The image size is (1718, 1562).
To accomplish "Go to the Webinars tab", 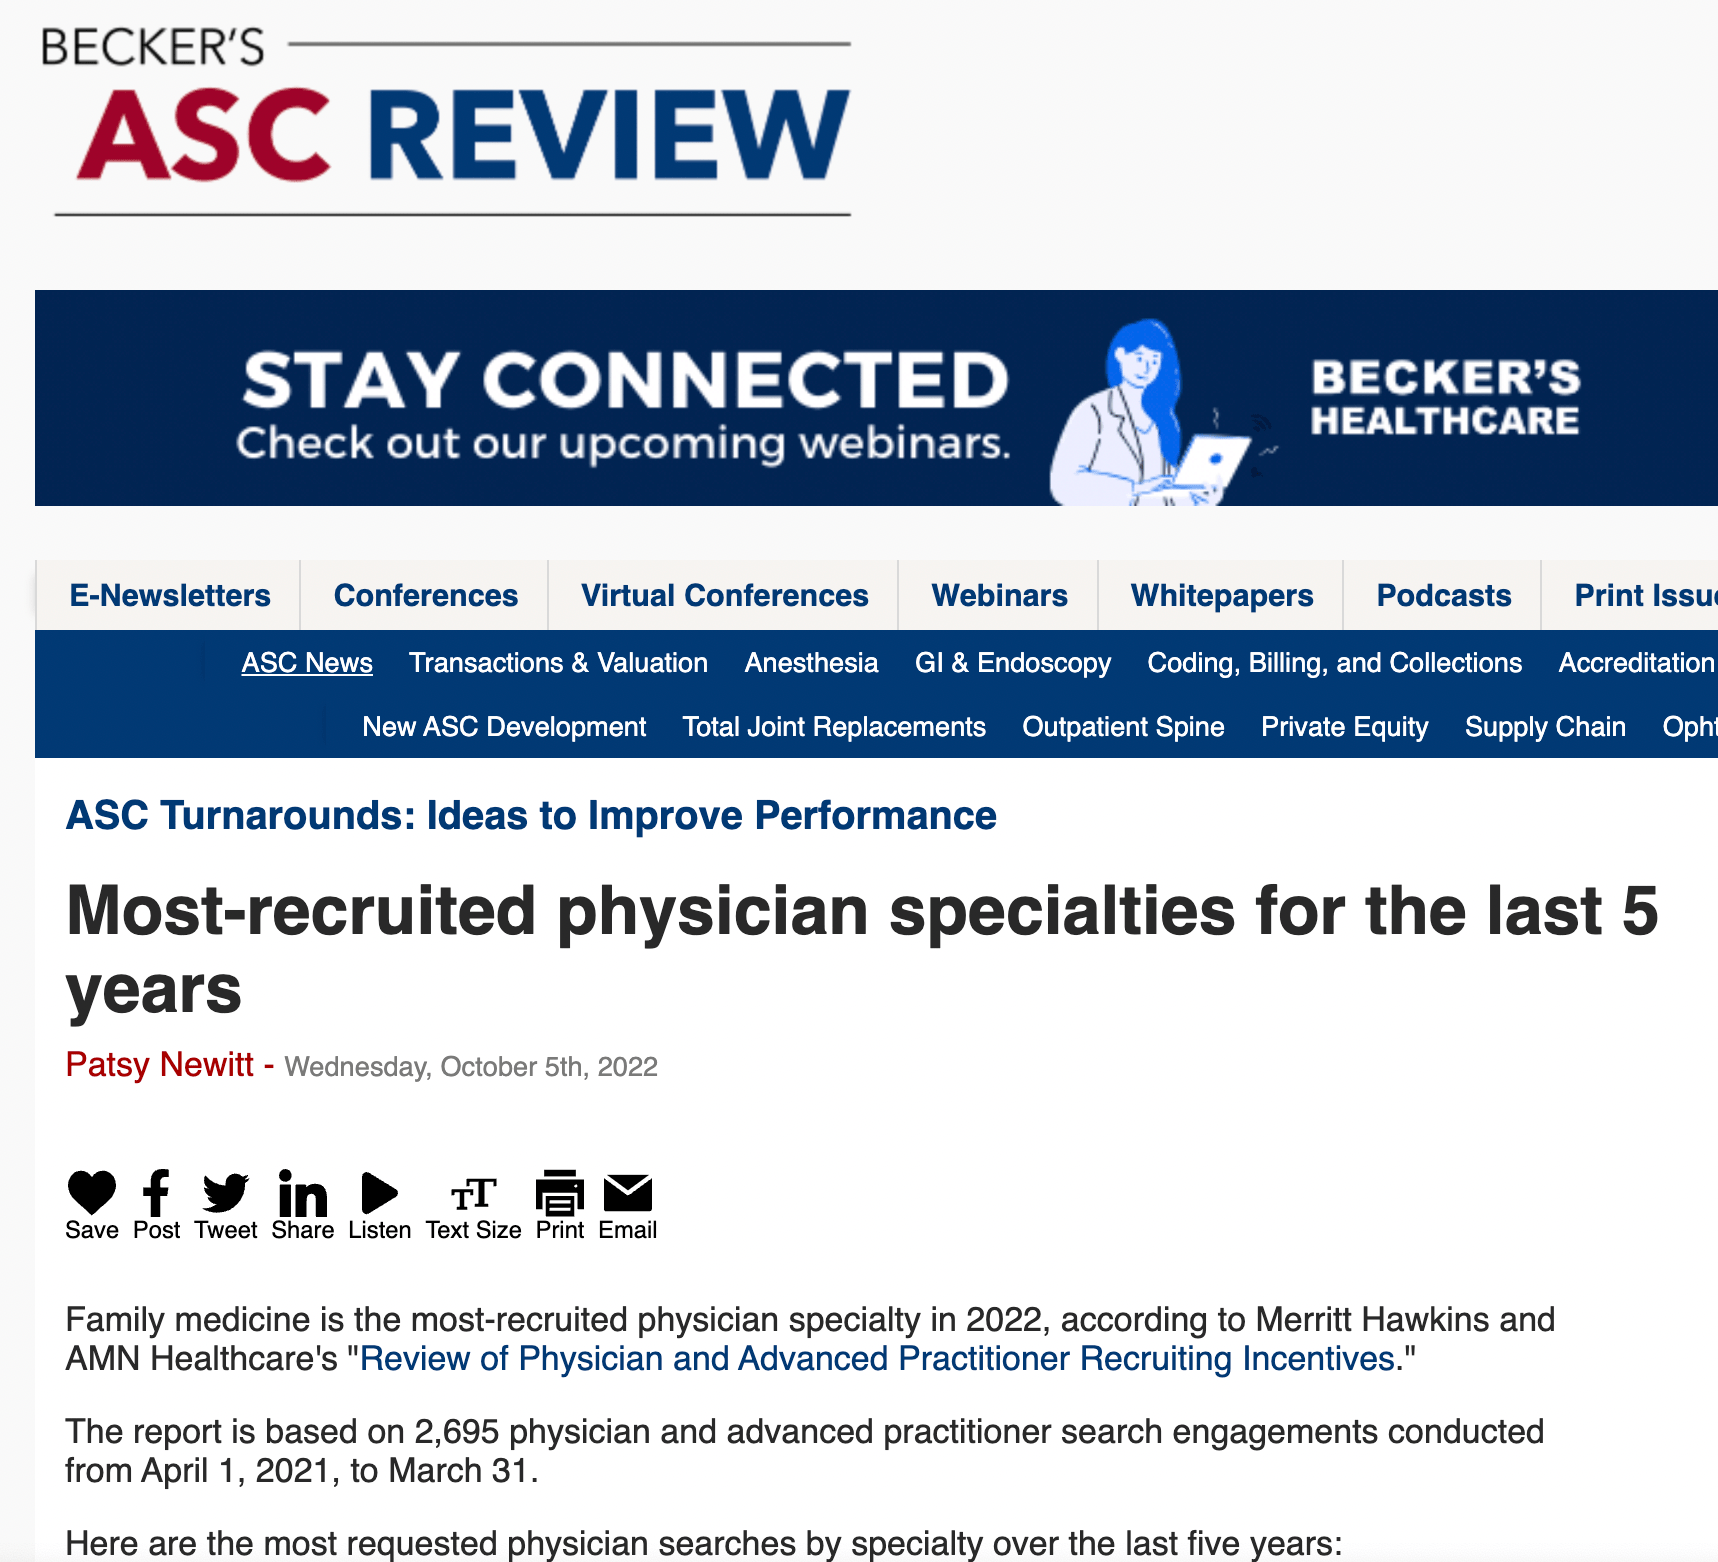I will click(x=999, y=596).
